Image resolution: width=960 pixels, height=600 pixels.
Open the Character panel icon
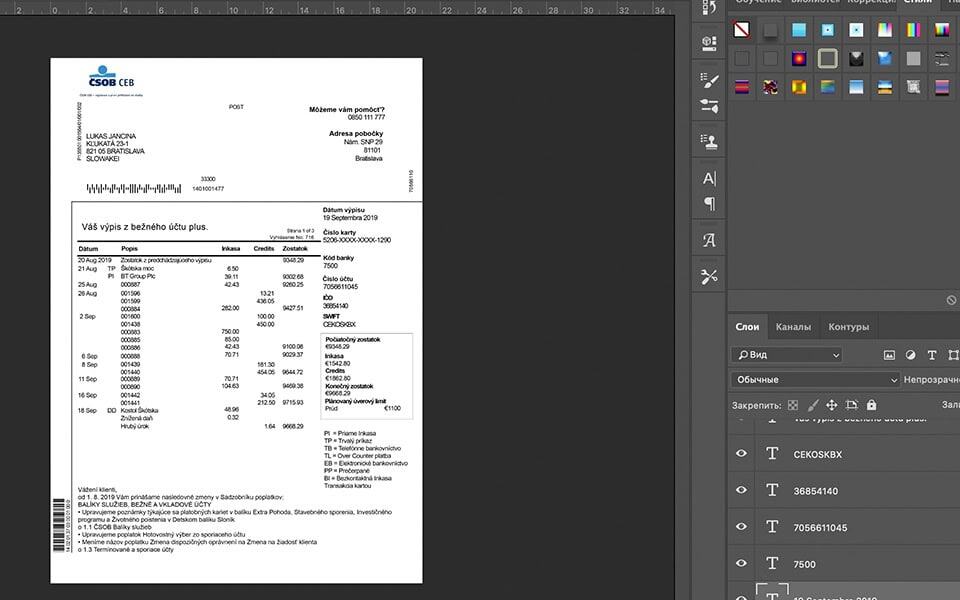point(709,178)
